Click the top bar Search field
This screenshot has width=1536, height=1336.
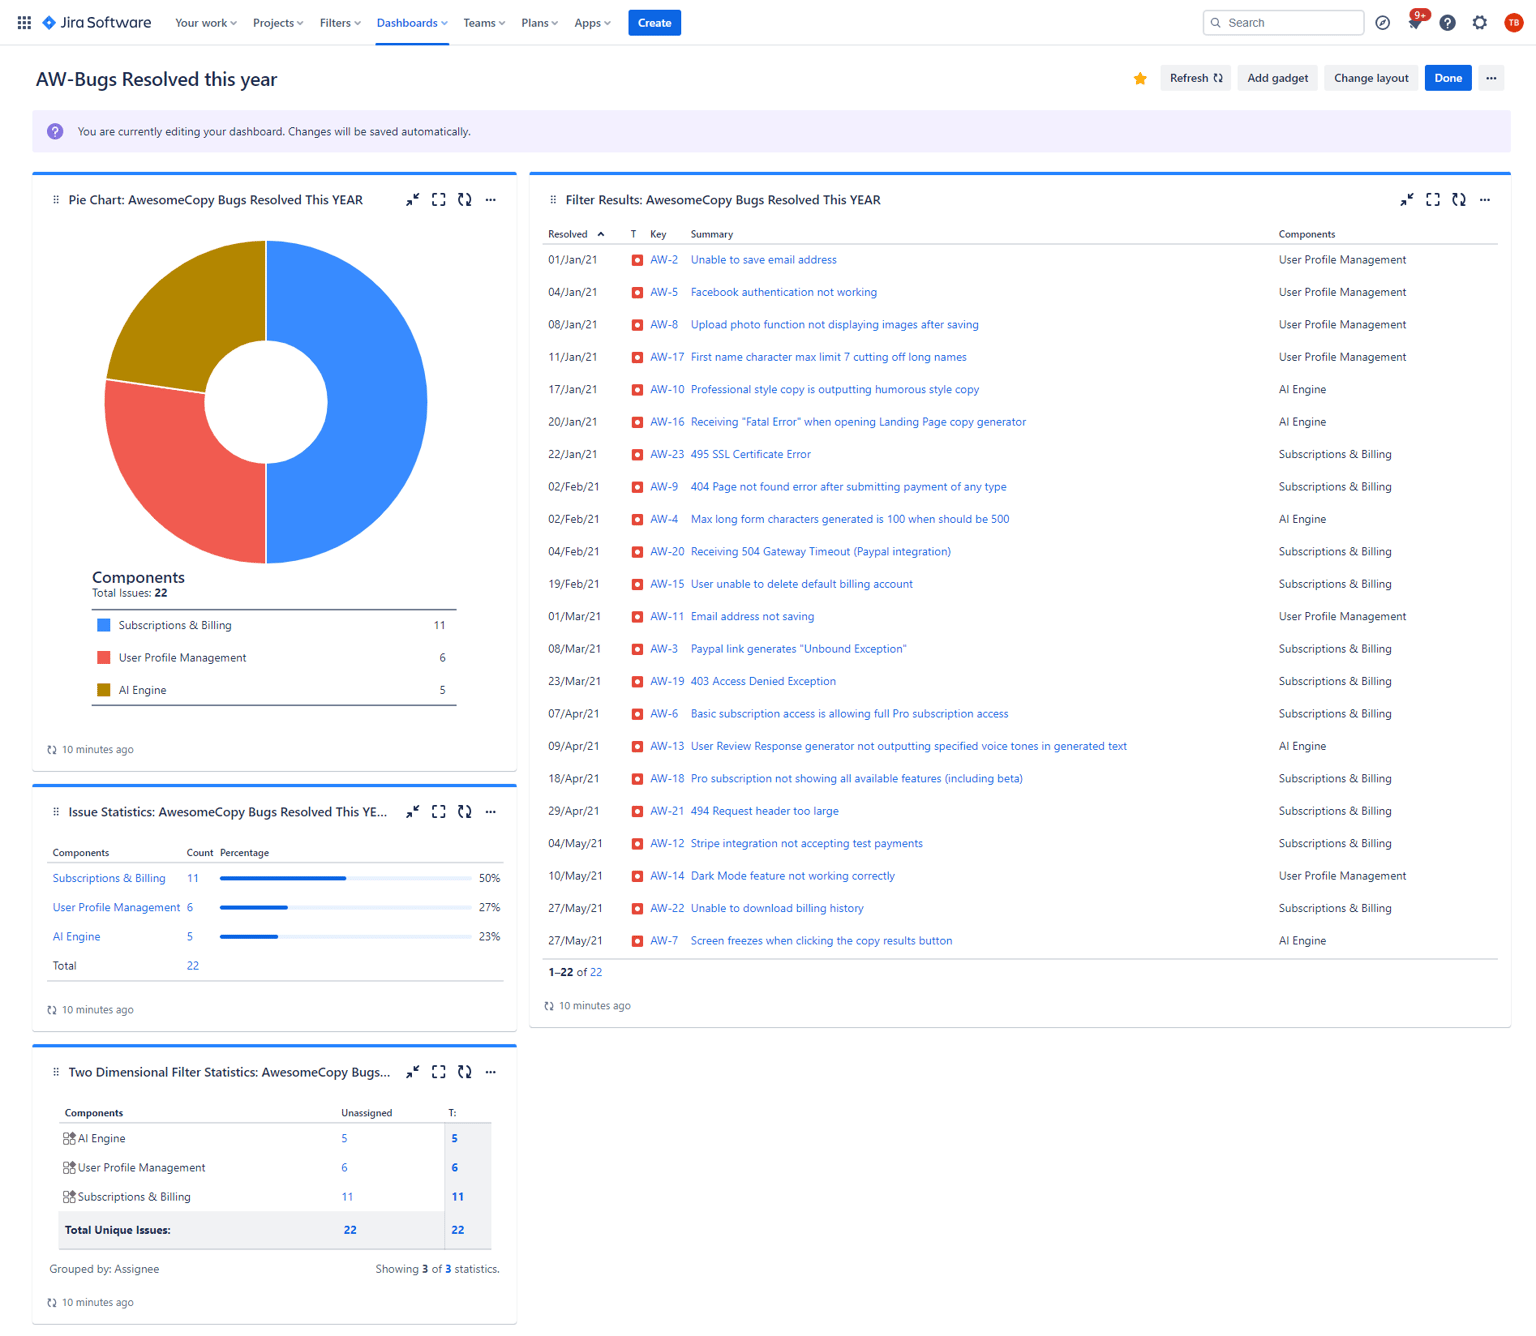1283,22
